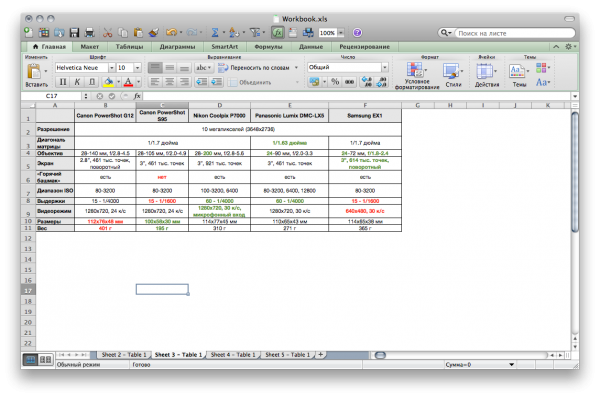
Task: Switch to the Макет ribbon tab
Action: click(x=90, y=47)
